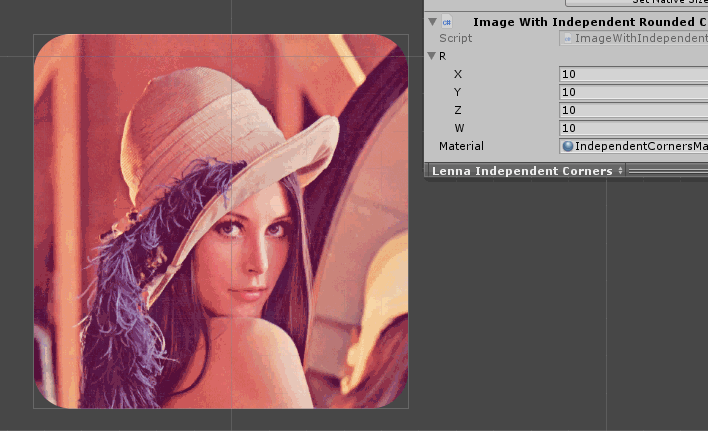This screenshot has width=708, height=431.
Task: Collapse the R vector foldout
Action: coord(432,56)
